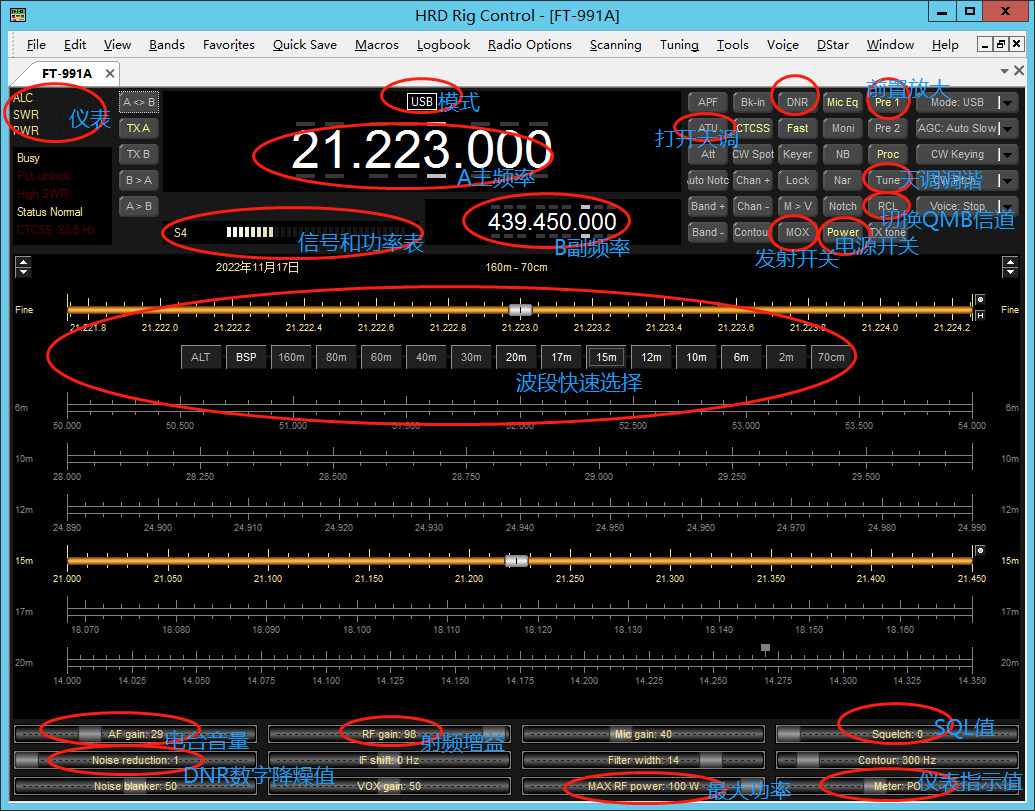Viewport: 1035px width, 811px height.
Task: Click the BSP band button
Action: (246, 357)
